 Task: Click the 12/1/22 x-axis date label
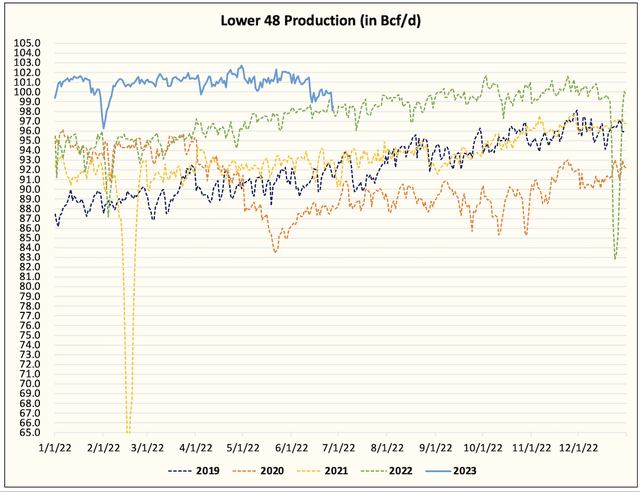coord(578,448)
